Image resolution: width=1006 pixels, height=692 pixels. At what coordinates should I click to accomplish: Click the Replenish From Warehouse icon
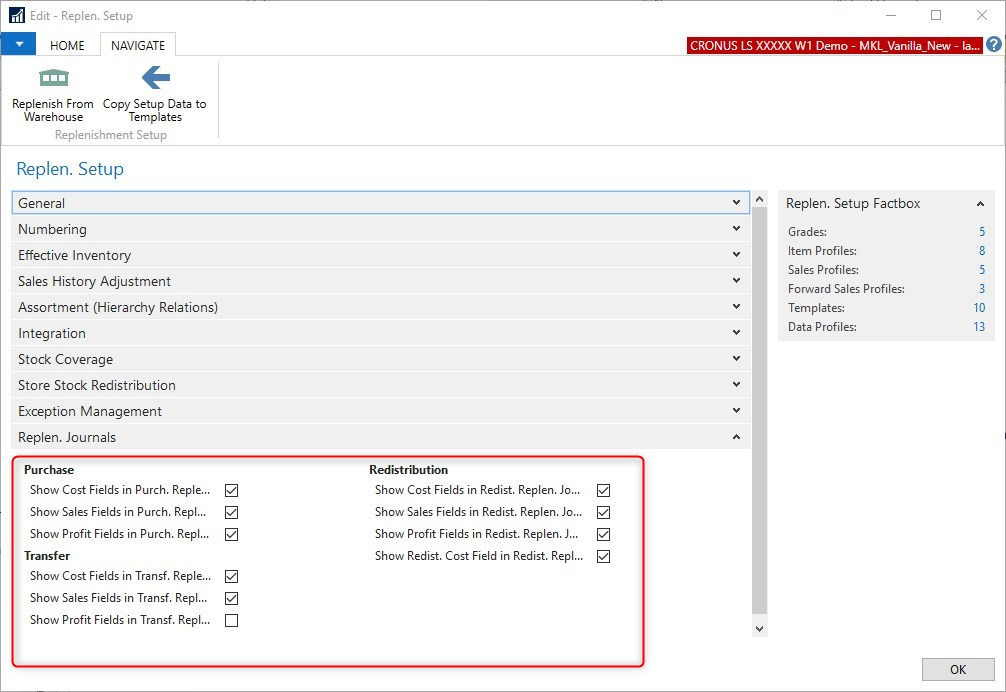click(x=53, y=79)
